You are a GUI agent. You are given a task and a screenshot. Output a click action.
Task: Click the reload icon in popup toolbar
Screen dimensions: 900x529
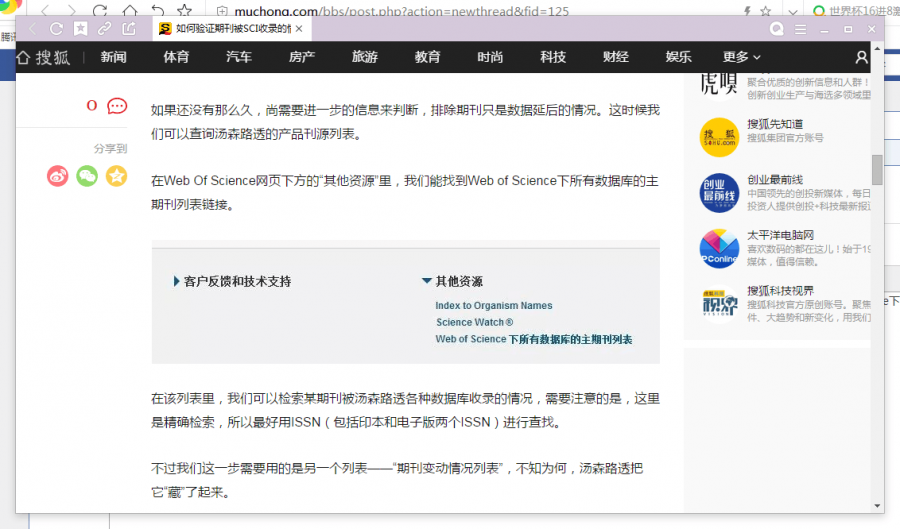coord(56,29)
